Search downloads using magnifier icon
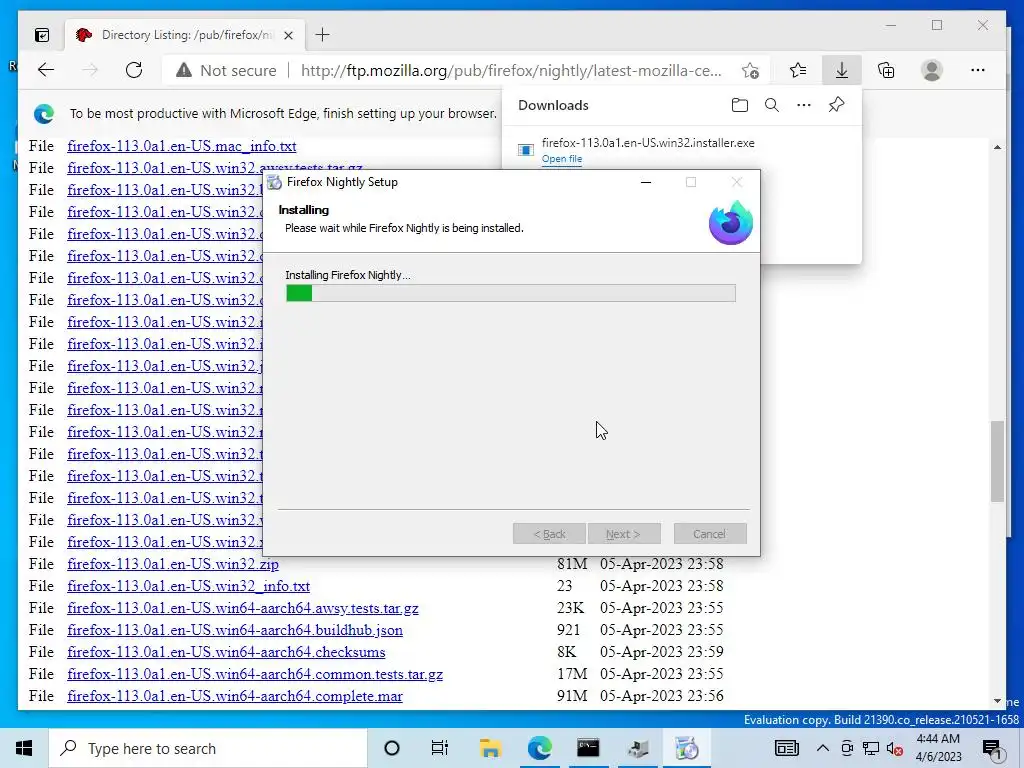The height and width of the screenshot is (768, 1024). [772, 105]
